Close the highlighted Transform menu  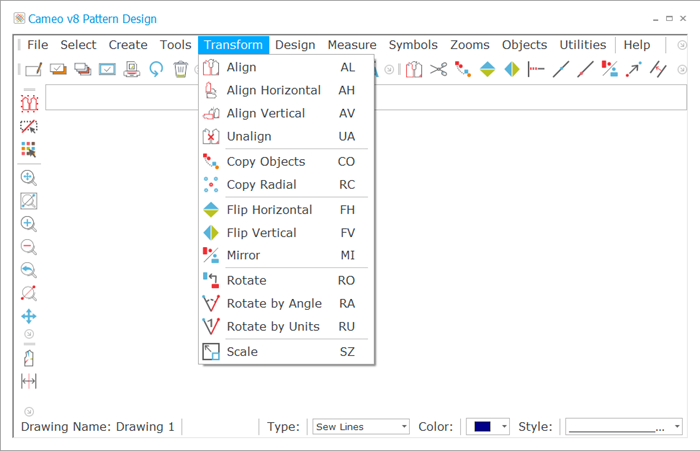(233, 45)
